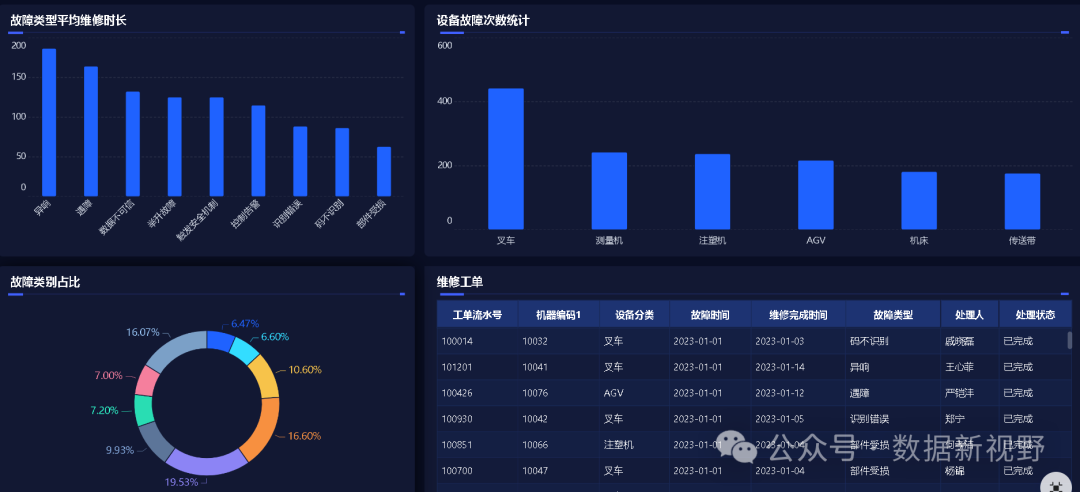Click the 机器编码1 column header
Screen dimensions: 1080x492
559,315
